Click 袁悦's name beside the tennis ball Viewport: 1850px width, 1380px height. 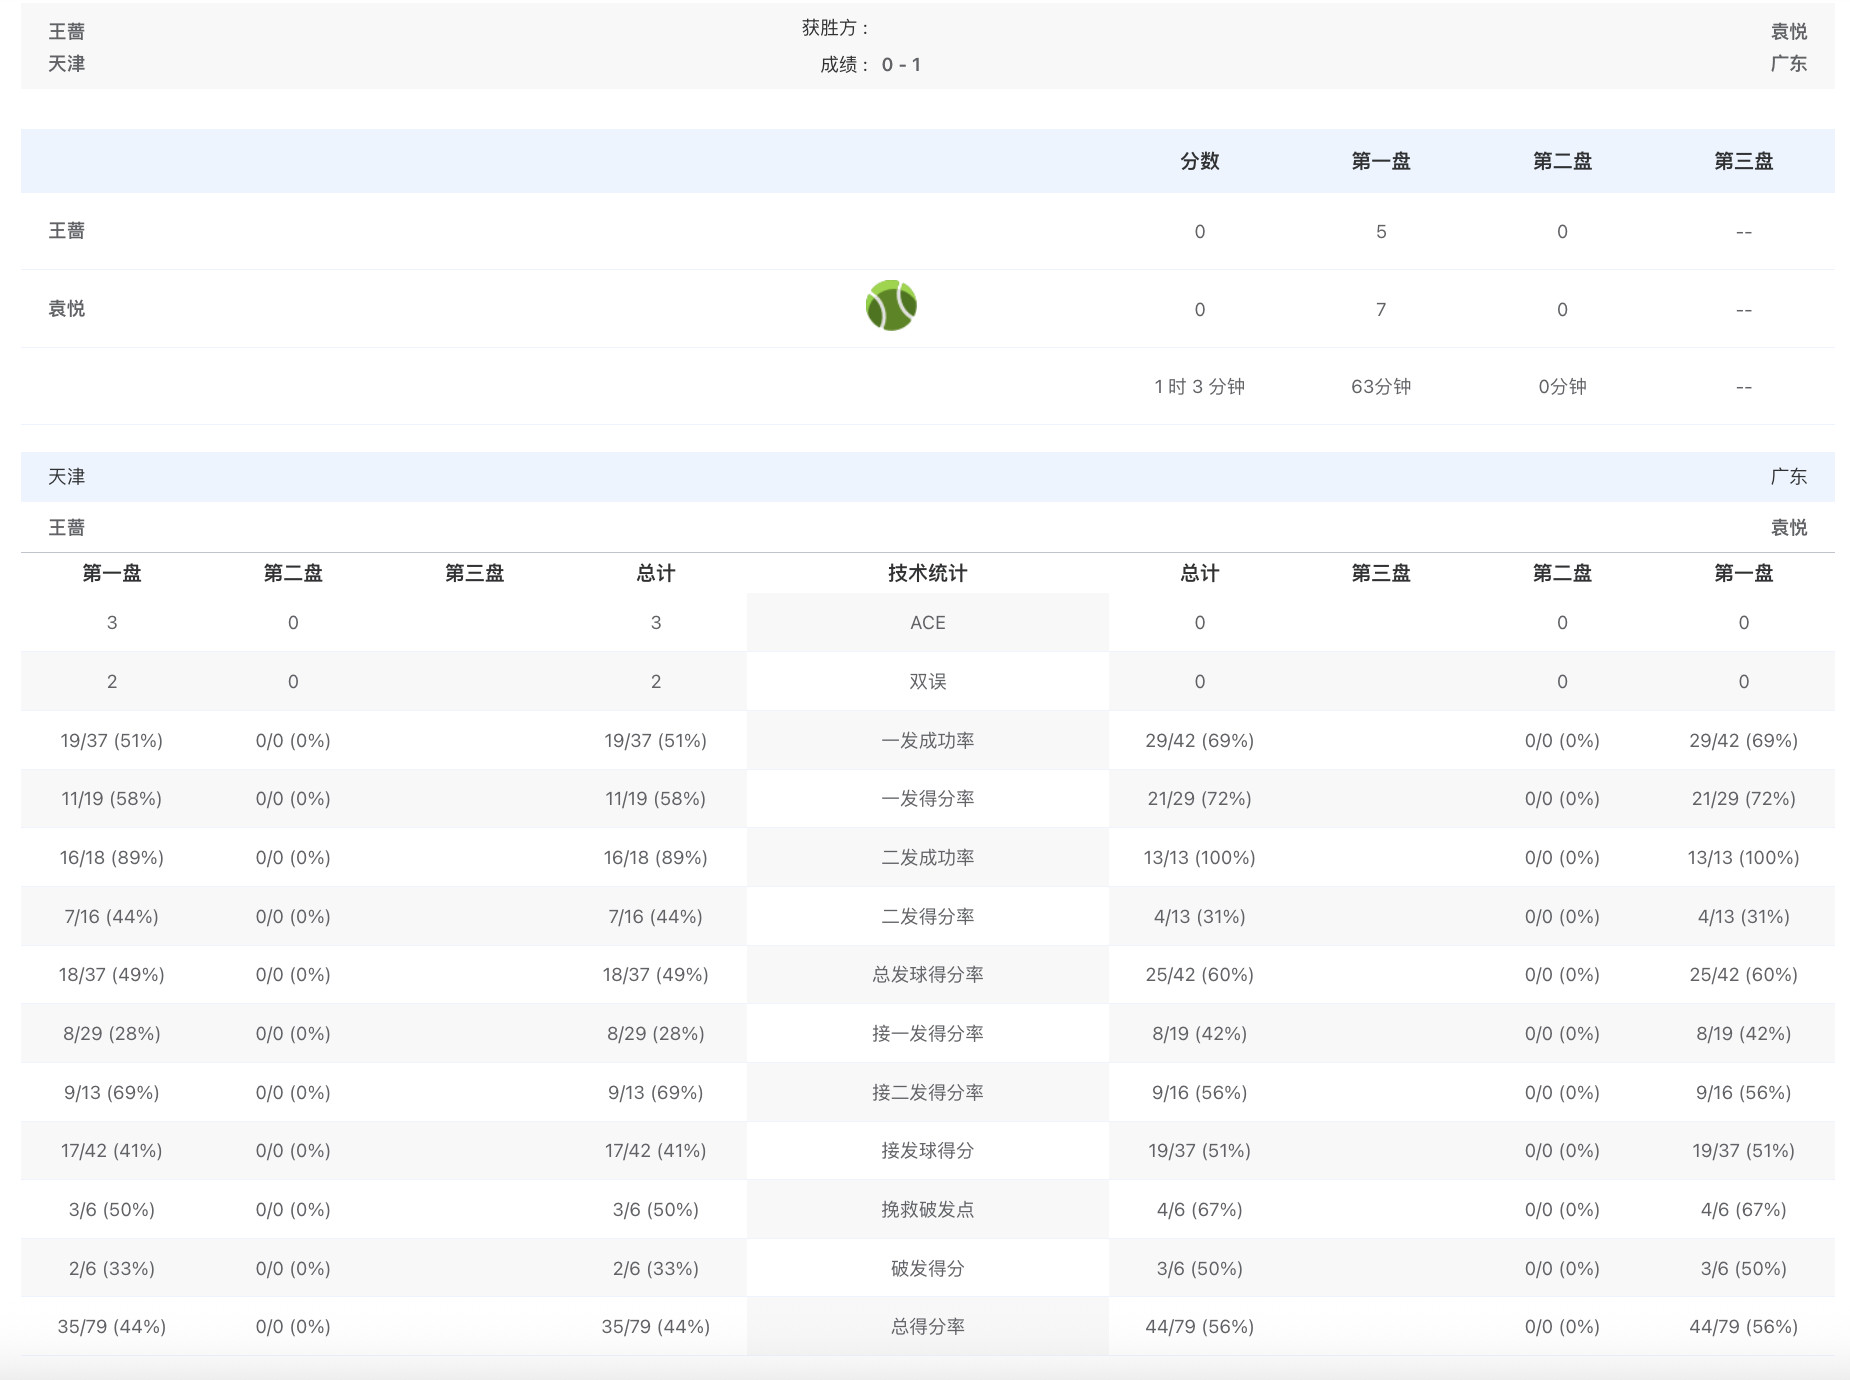[67, 309]
